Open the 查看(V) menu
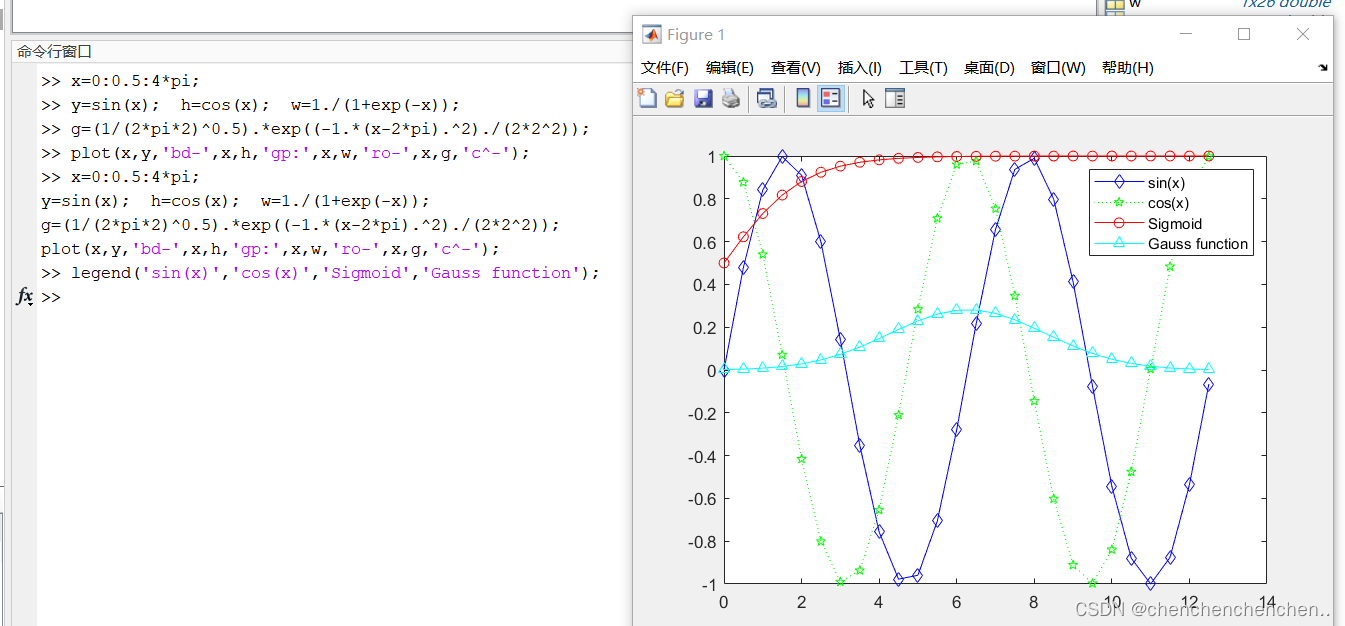This screenshot has height=626, width=1345. click(796, 68)
